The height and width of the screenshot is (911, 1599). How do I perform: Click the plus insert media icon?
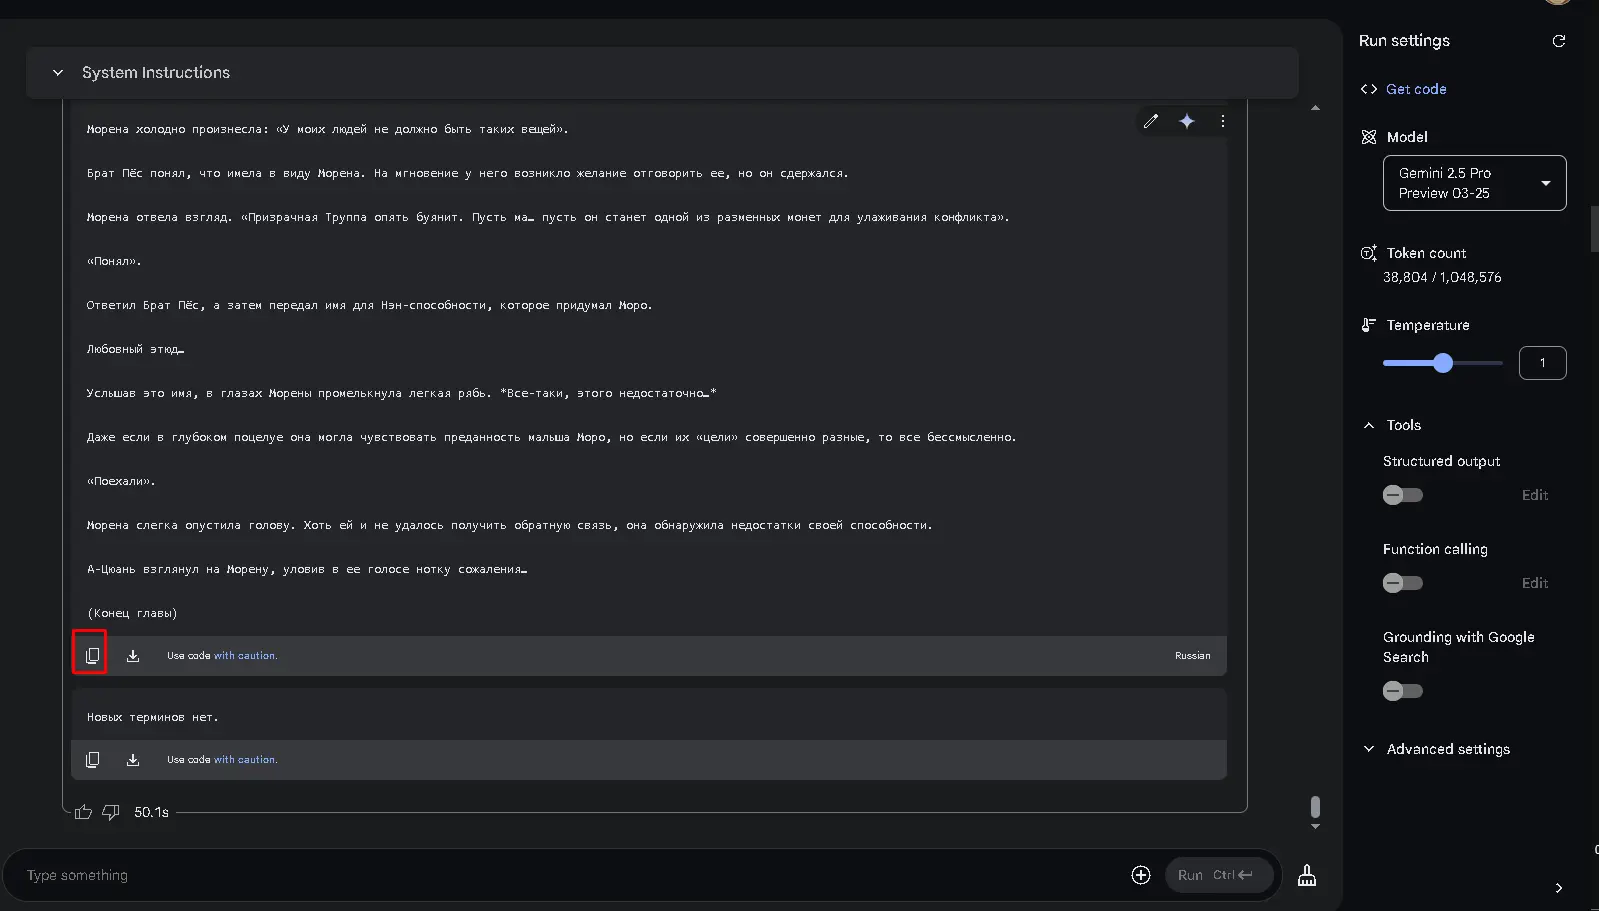[1141, 875]
